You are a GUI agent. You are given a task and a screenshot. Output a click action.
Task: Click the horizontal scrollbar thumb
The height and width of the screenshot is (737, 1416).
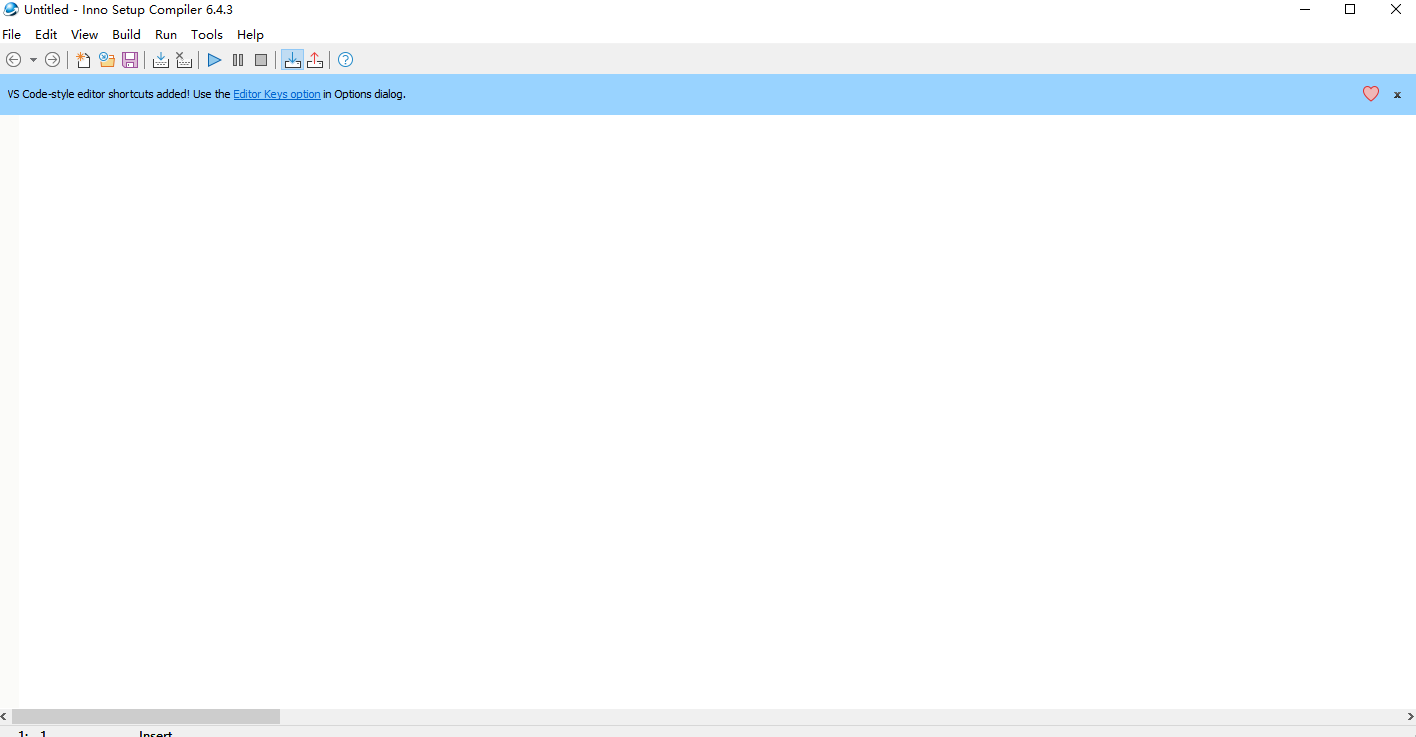coord(146,716)
